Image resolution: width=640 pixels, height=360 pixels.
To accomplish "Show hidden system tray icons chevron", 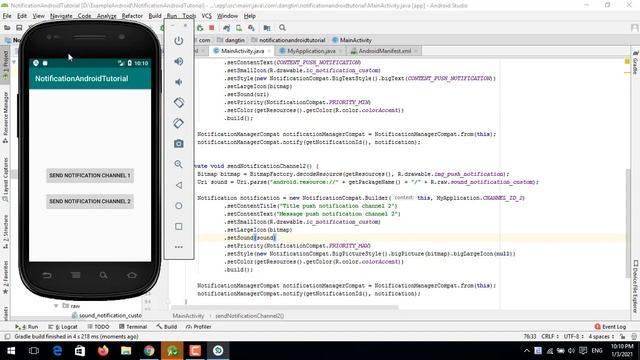I will pyautogui.click(x=527, y=351).
